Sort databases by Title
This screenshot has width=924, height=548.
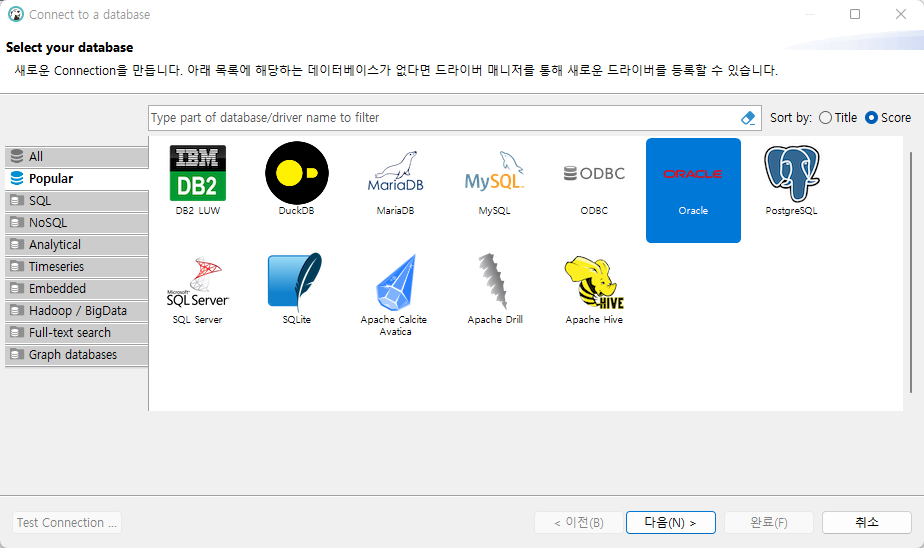[838, 118]
